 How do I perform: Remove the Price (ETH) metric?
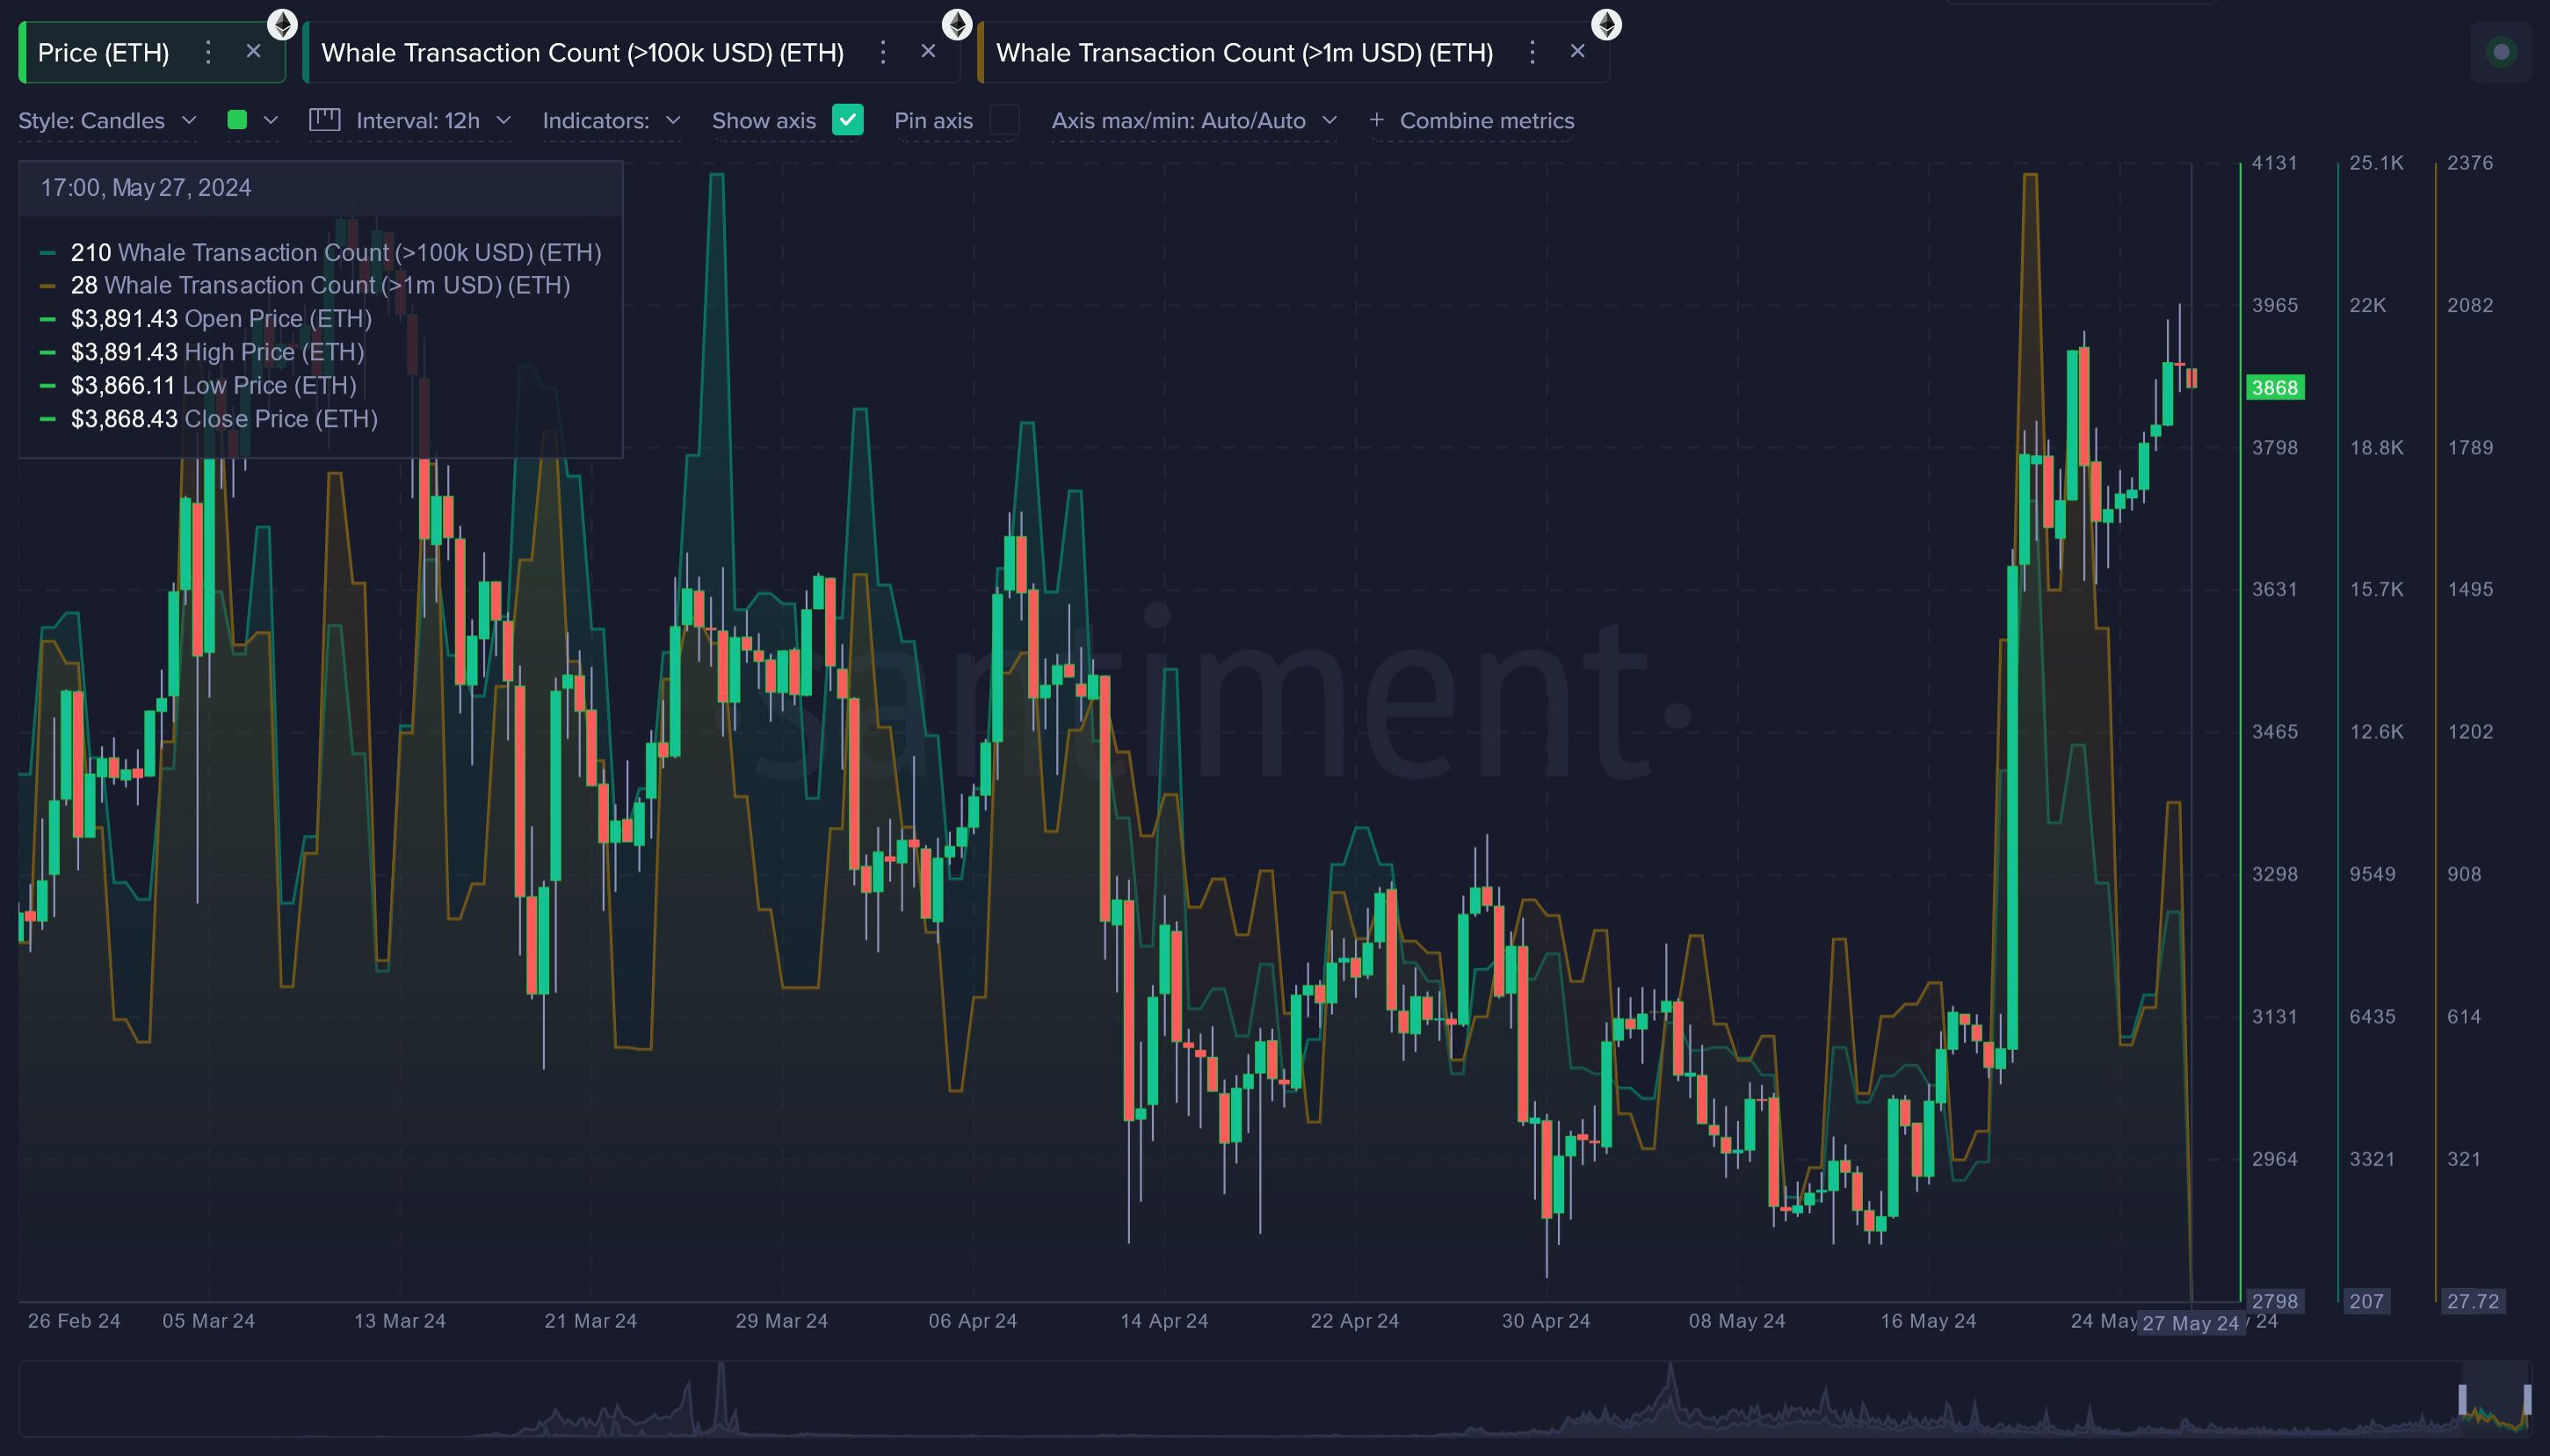pyautogui.click(x=253, y=51)
